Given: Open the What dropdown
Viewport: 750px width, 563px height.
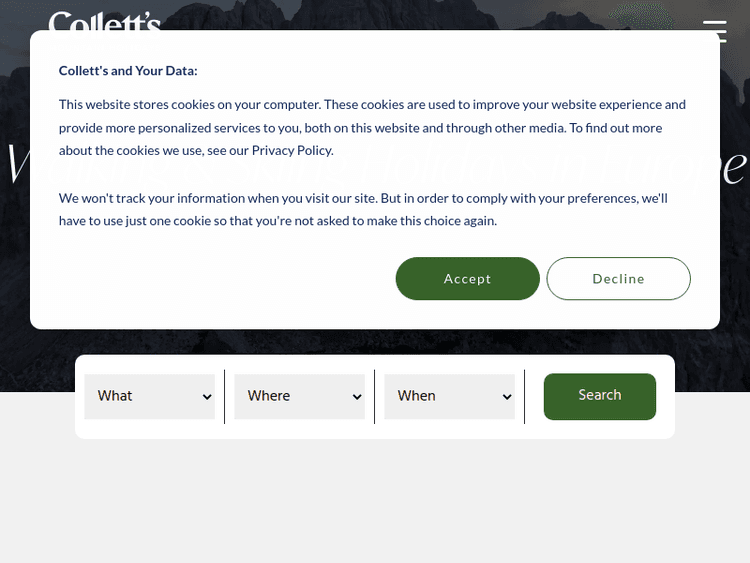Looking at the screenshot, I should pyautogui.click(x=149, y=396).
